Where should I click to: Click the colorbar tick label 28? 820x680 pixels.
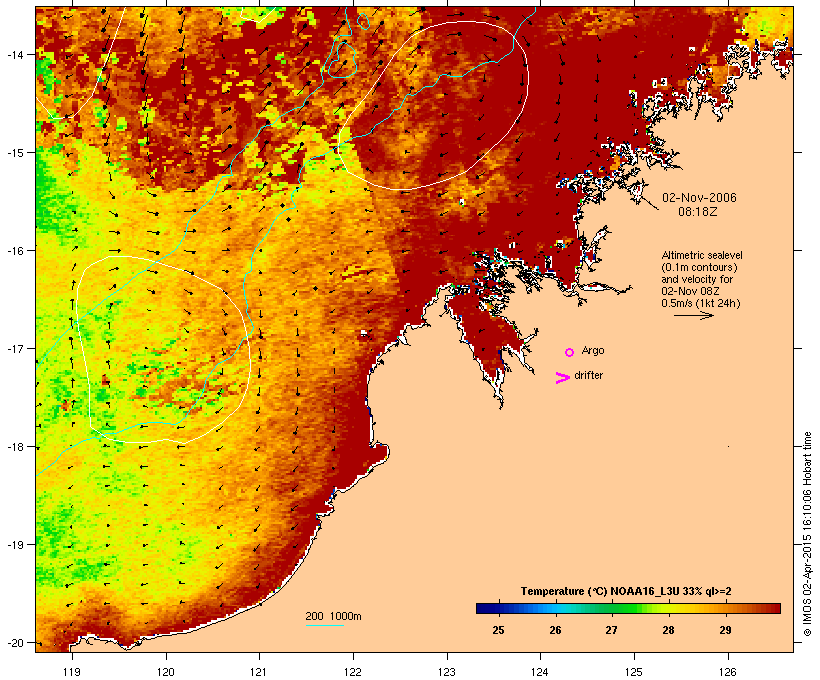[x=668, y=630]
